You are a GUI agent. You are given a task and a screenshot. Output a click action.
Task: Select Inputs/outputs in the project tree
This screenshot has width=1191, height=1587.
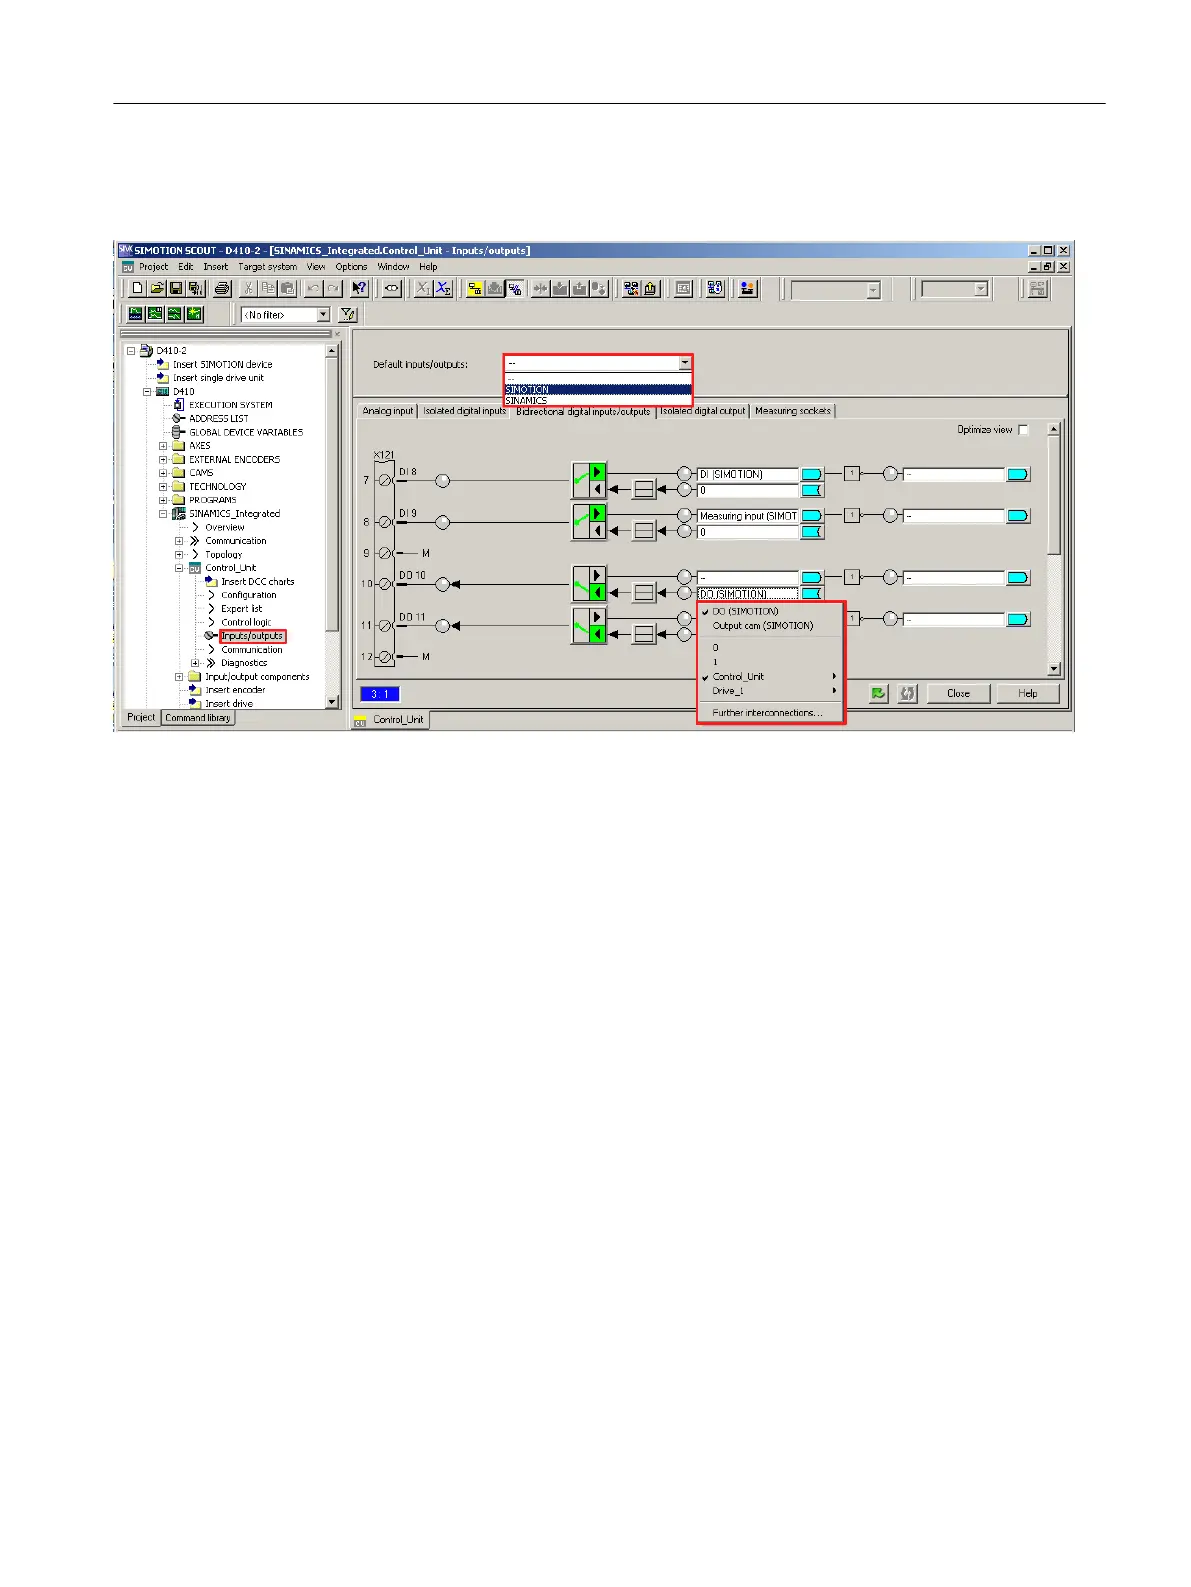pyautogui.click(x=252, y=636)
